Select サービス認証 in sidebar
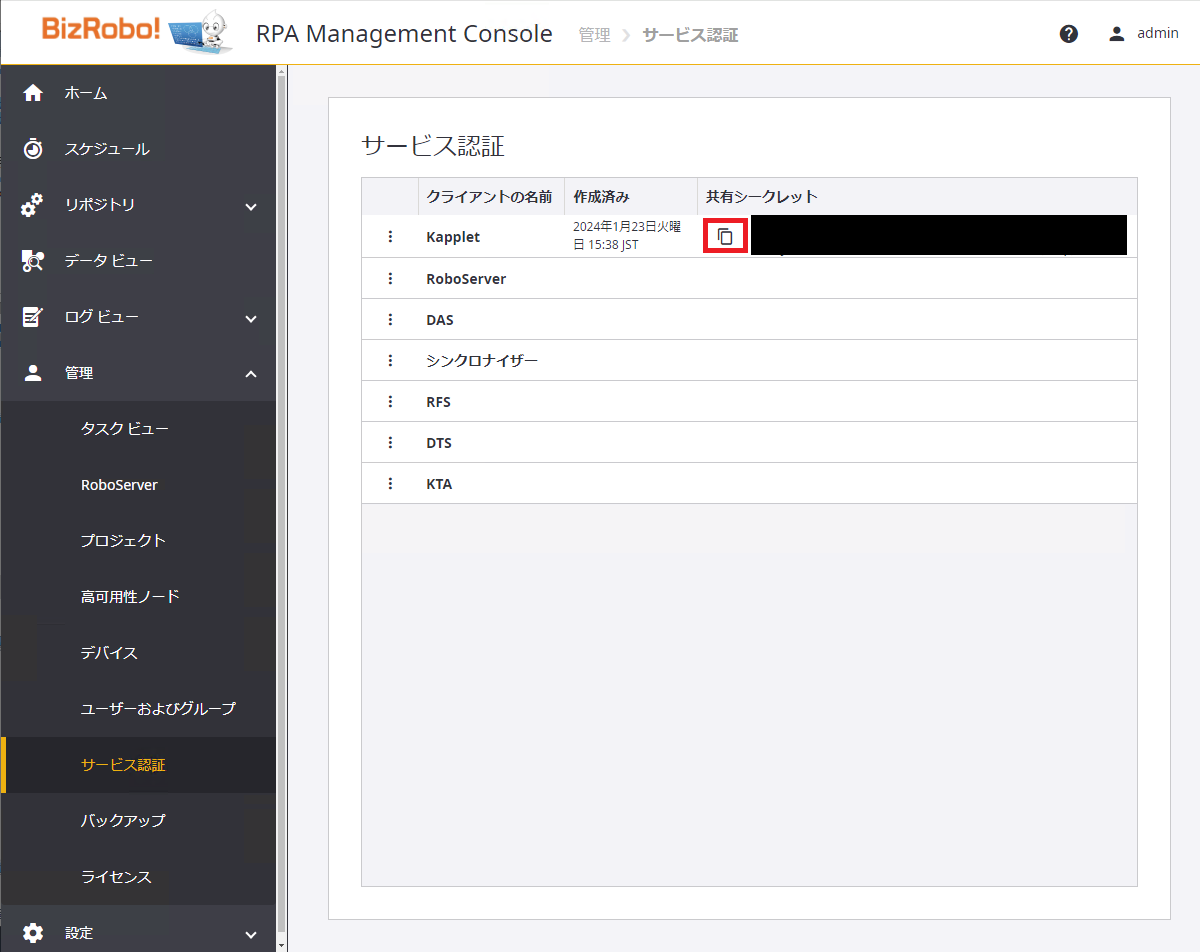Screen dimensions: 1200x952 [138, 765]
